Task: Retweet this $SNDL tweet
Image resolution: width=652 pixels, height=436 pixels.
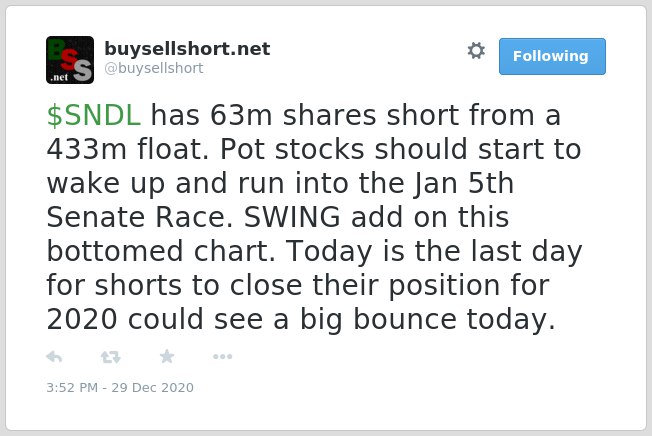Action: pos(111,357)
